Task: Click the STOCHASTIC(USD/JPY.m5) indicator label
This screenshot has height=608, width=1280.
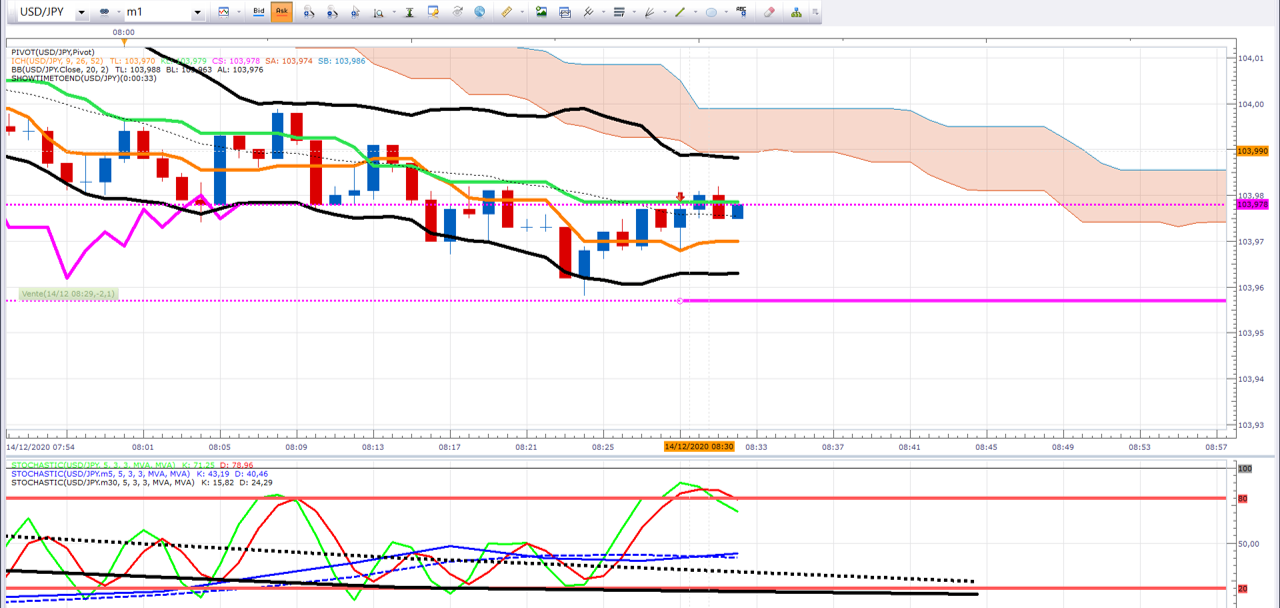Action: click(102, 473)
